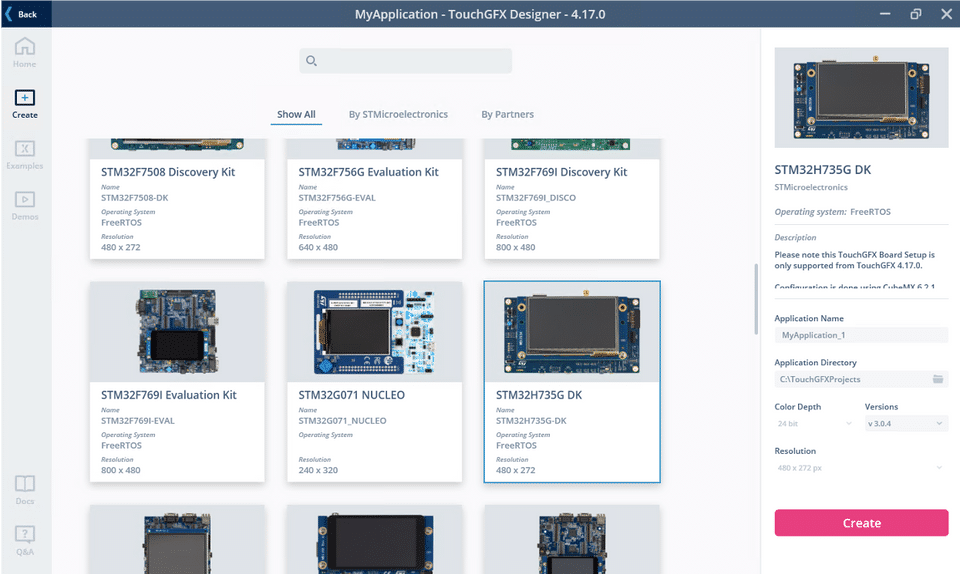Switch to By STMicroelectronics tab
Screen dimensions: 960x574
(x=398, y=114)
